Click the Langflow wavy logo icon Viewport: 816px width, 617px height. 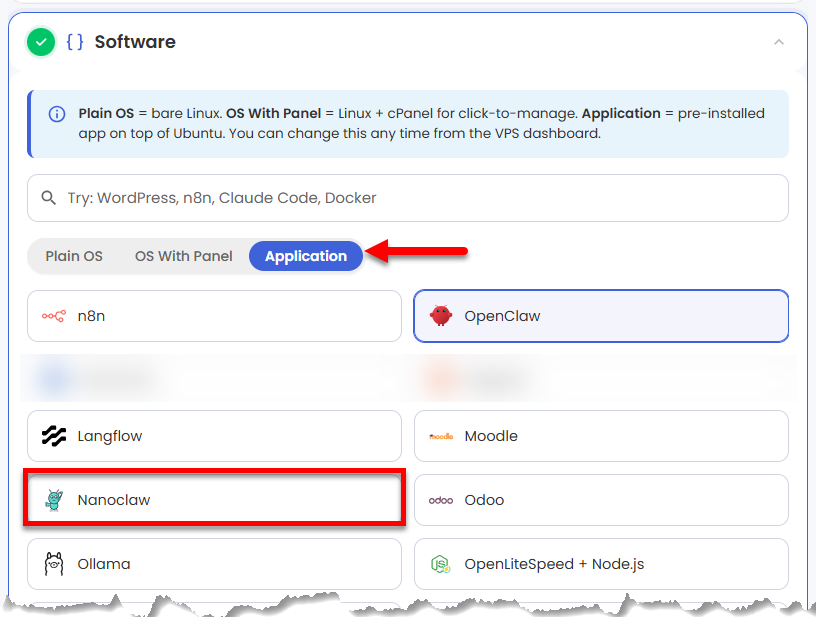click(x=54, y=436)
